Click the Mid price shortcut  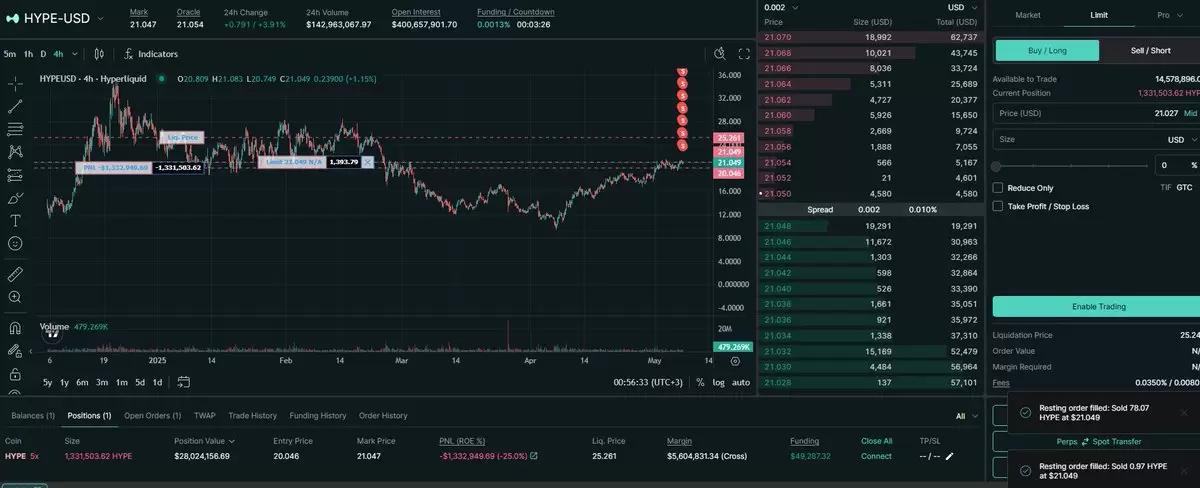click(x=1190, y=113)
